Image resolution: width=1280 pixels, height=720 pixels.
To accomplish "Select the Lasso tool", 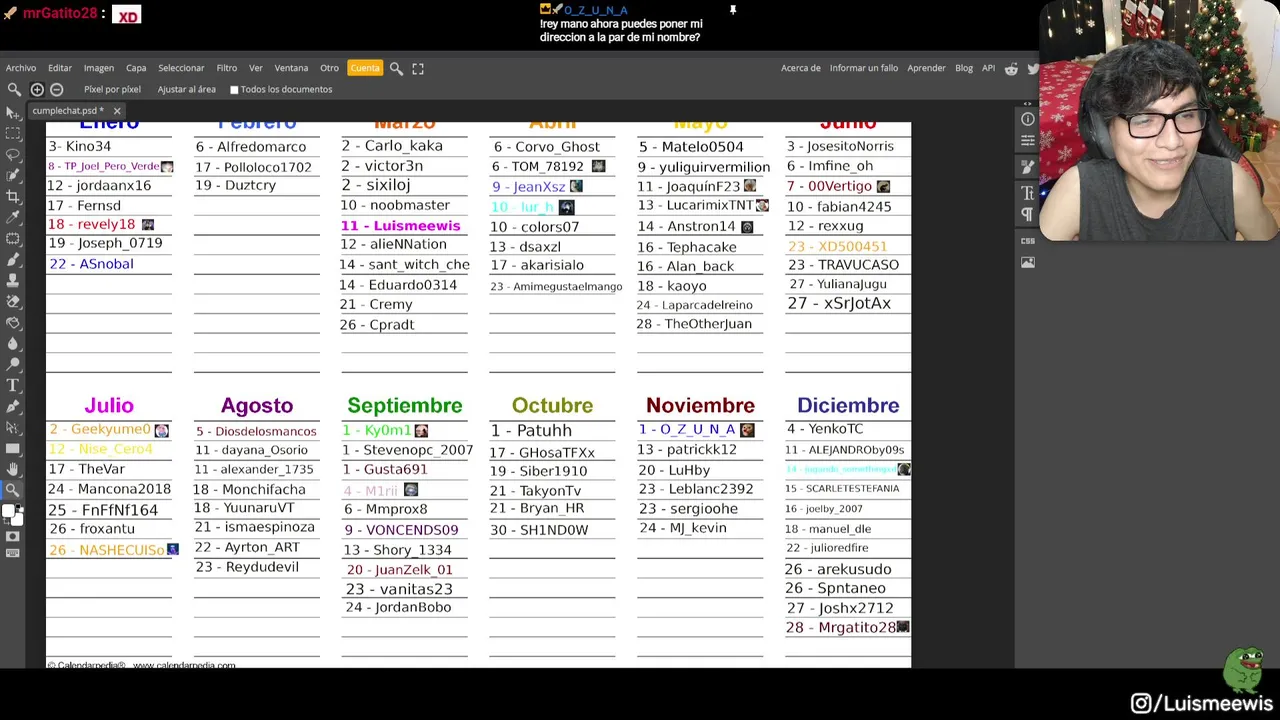I will (13, 155).
